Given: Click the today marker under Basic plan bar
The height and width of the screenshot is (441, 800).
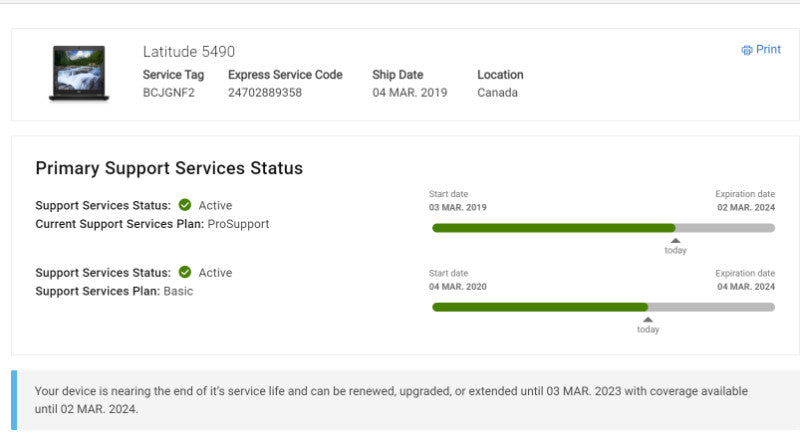Looking at the screenshot, I should coord(648,325).
